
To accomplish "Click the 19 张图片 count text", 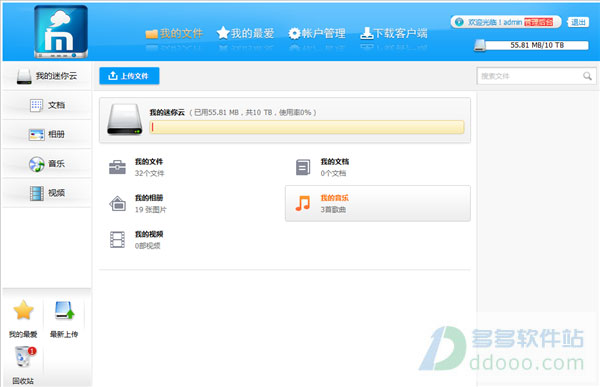I will click(x=151, y=210).
